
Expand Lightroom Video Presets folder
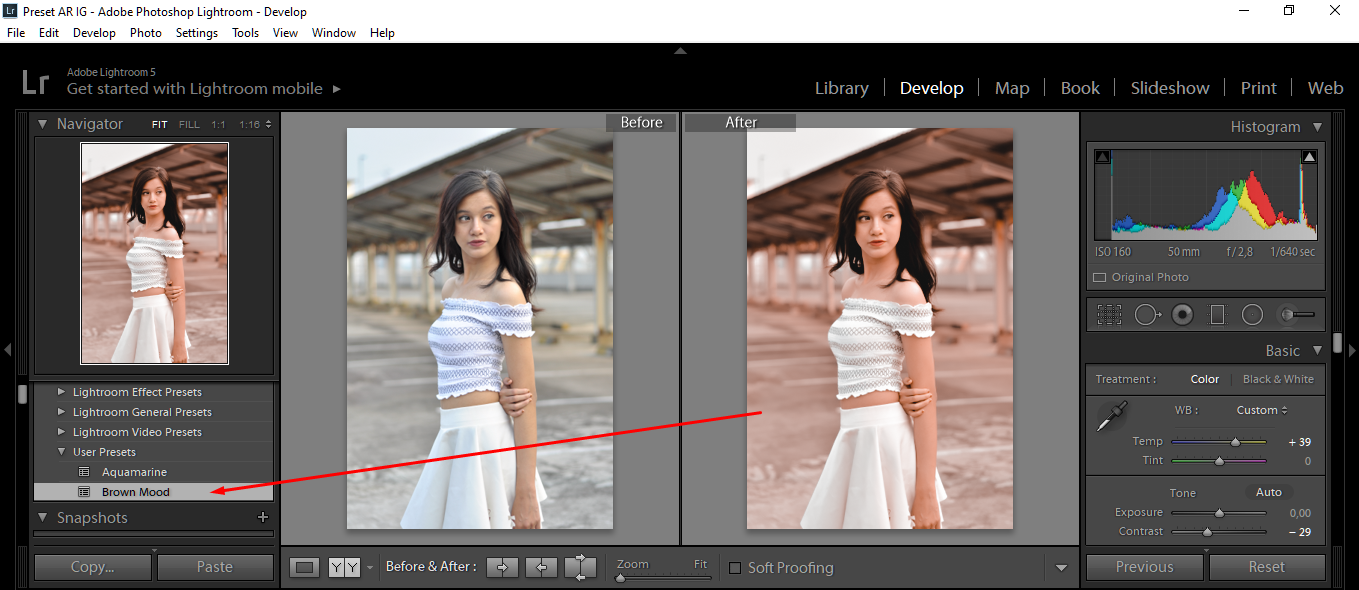click(x=62, y=432)
